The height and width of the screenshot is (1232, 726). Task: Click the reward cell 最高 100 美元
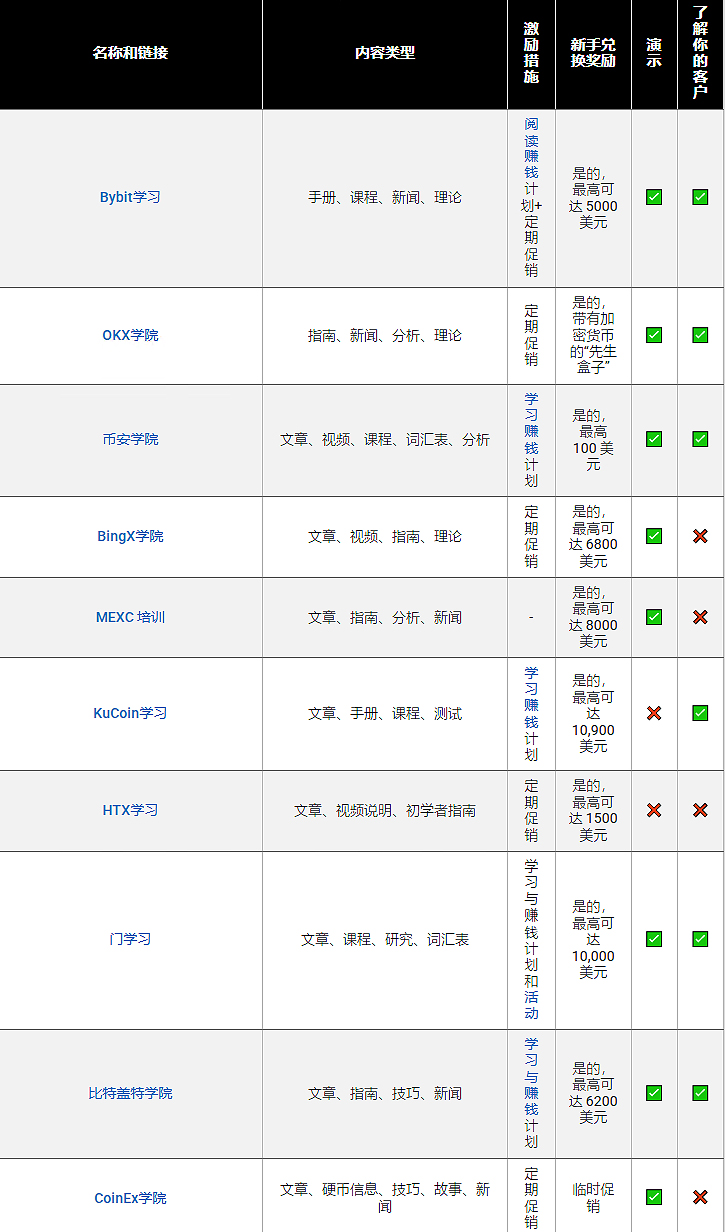click(593, 439)
